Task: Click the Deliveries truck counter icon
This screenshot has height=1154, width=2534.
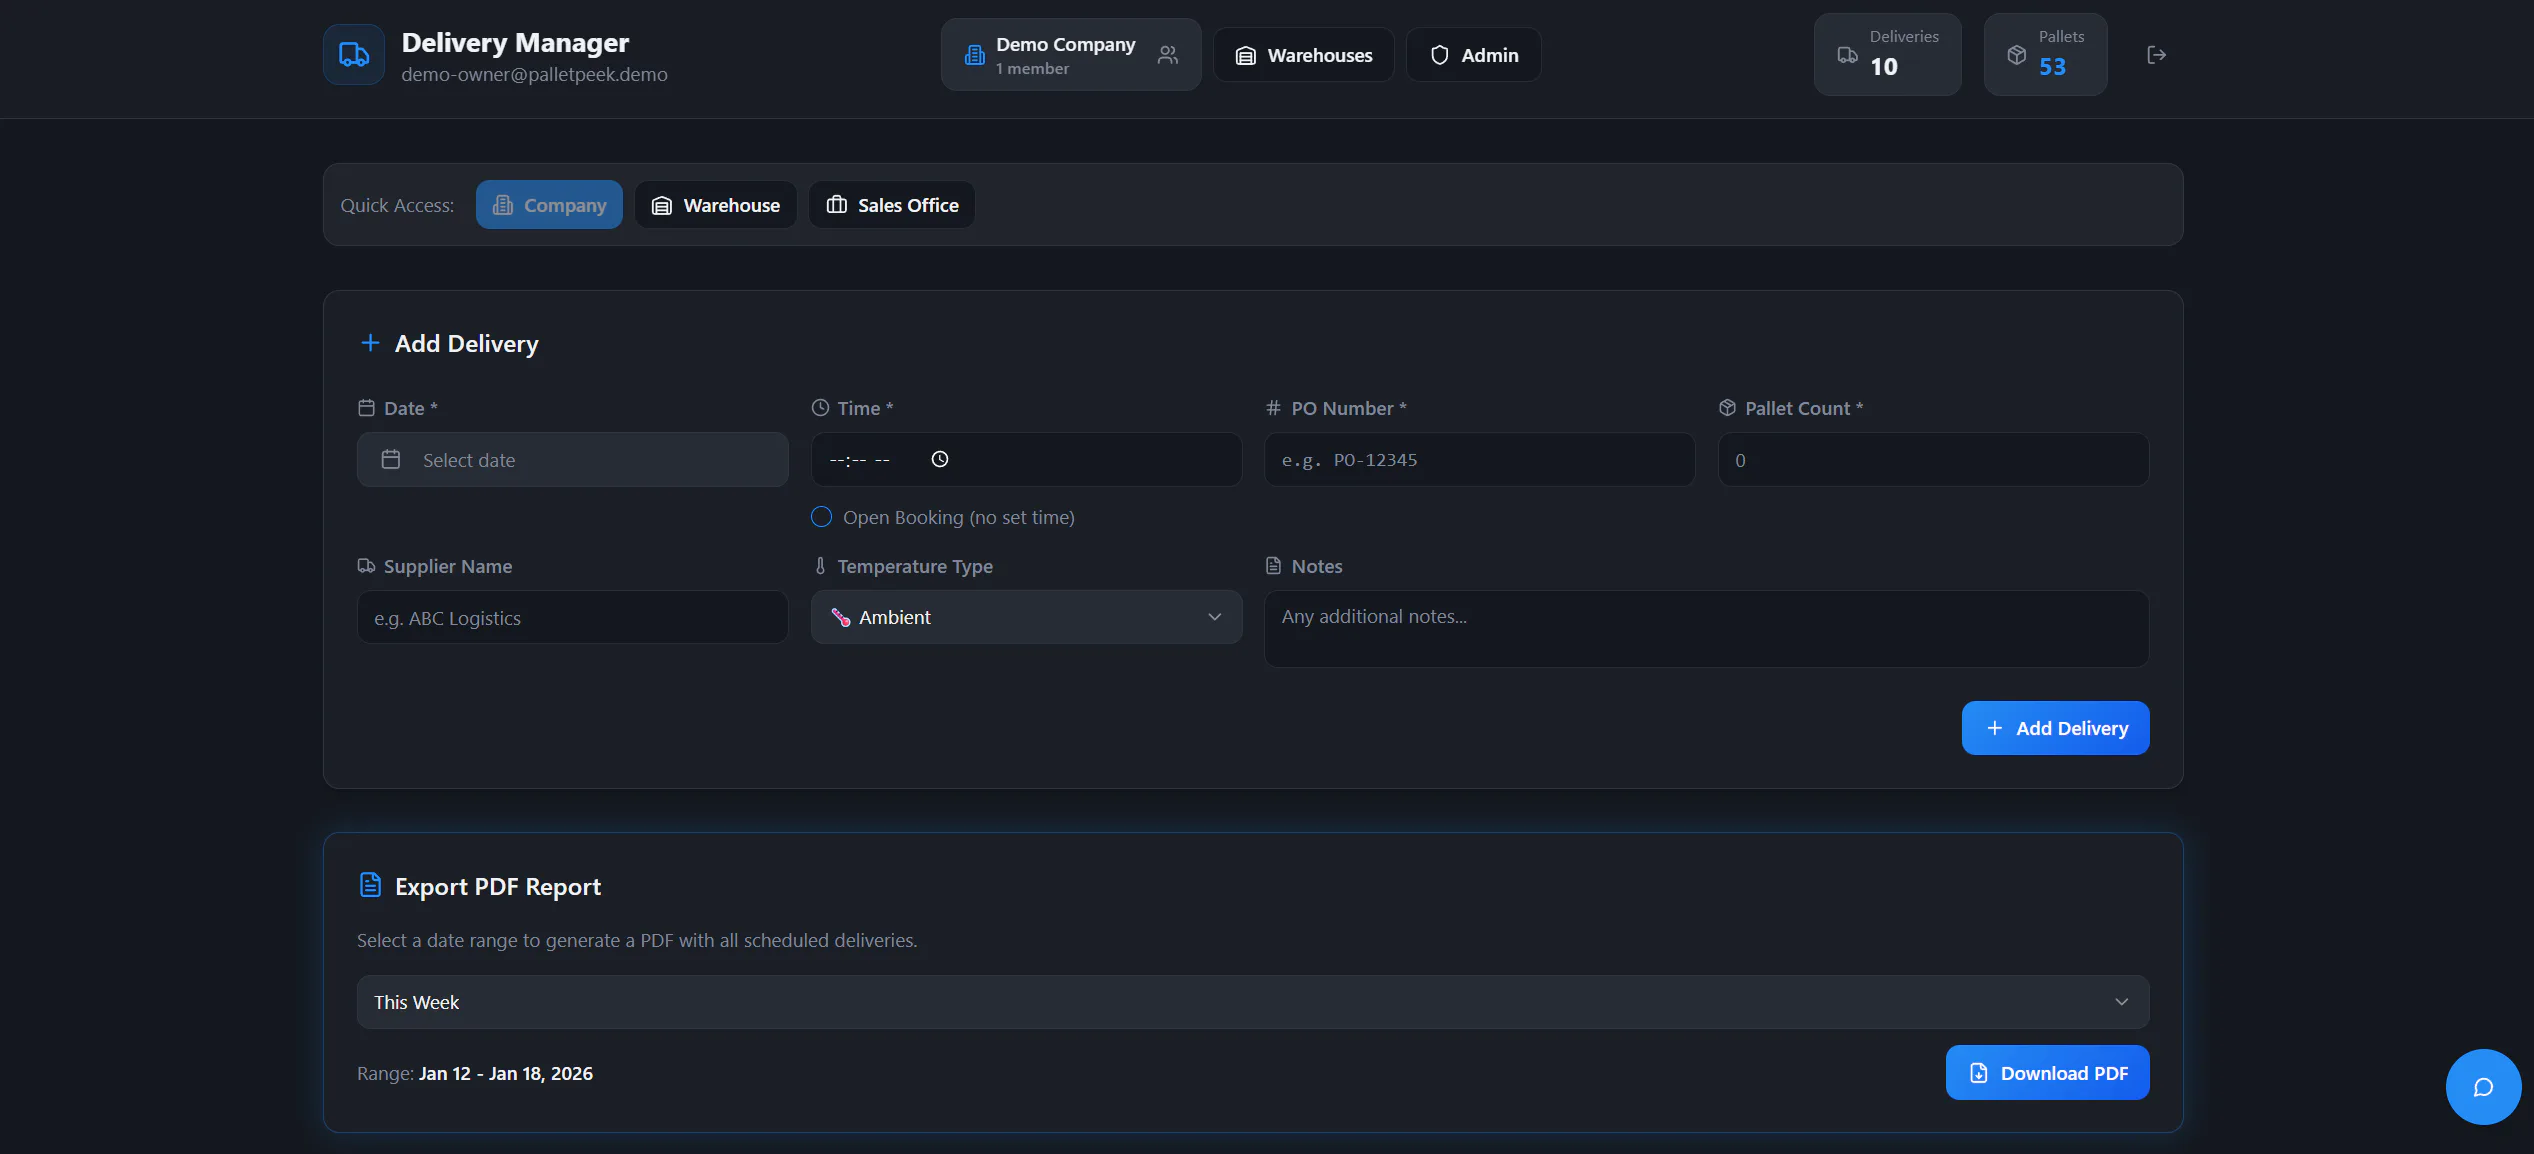Action: point(1847,55)
